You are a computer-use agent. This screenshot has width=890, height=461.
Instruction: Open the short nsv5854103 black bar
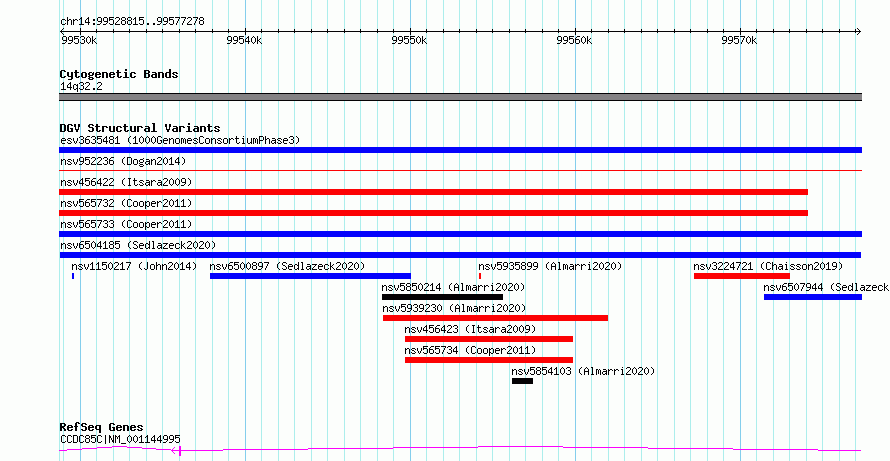522,381
